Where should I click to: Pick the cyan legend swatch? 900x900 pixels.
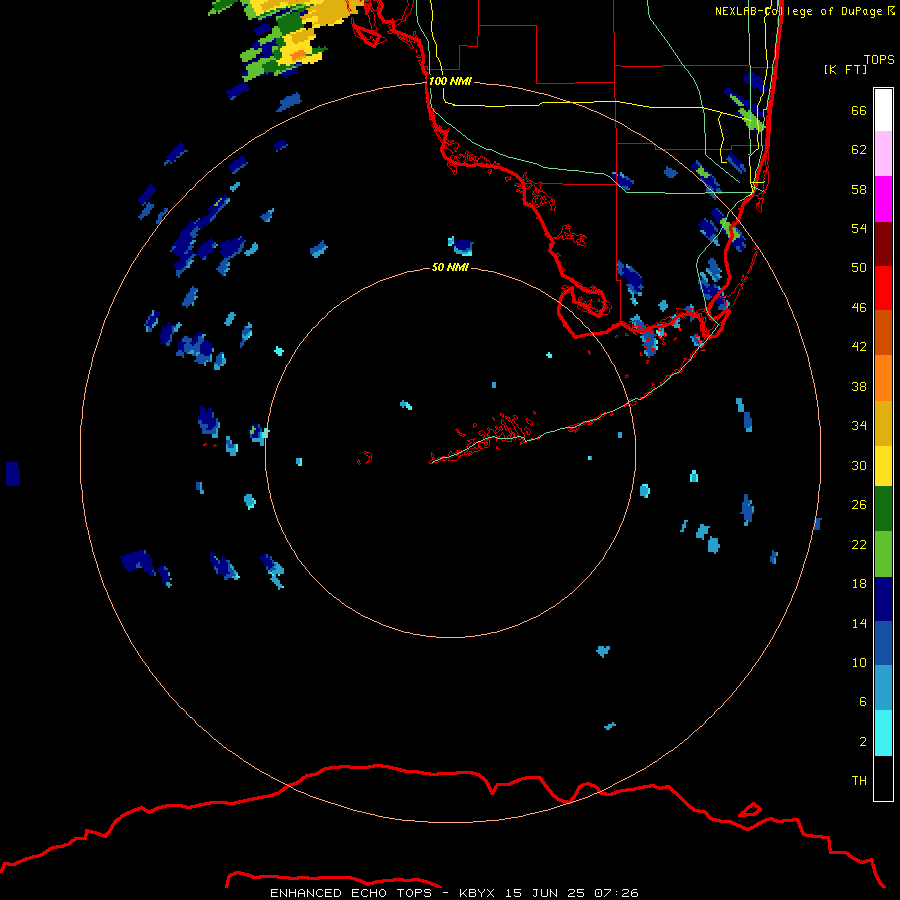883,733
